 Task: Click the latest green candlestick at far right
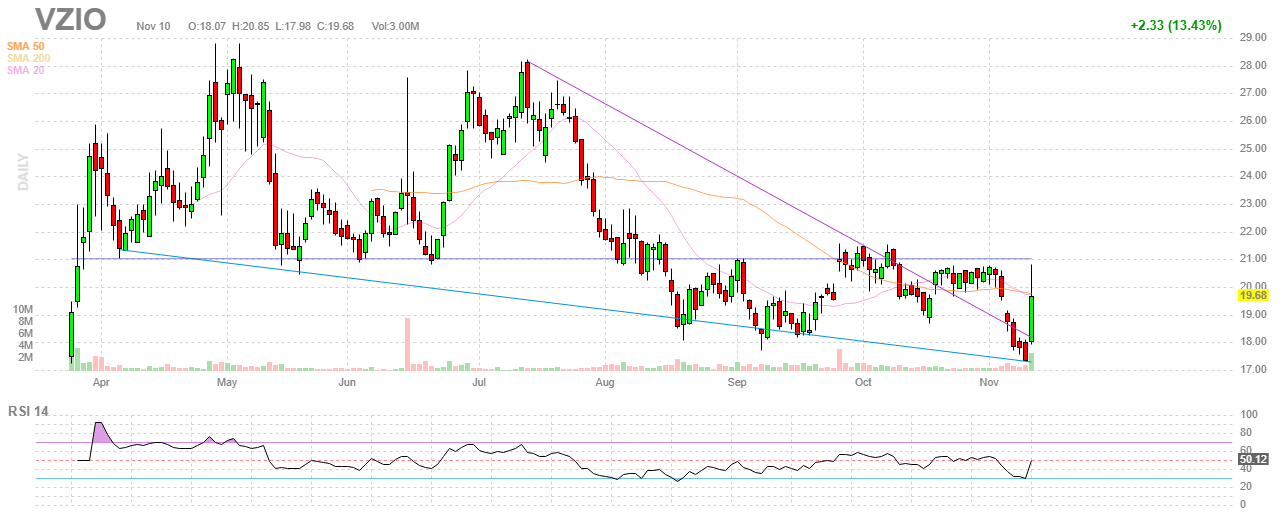coord(1031,318)
